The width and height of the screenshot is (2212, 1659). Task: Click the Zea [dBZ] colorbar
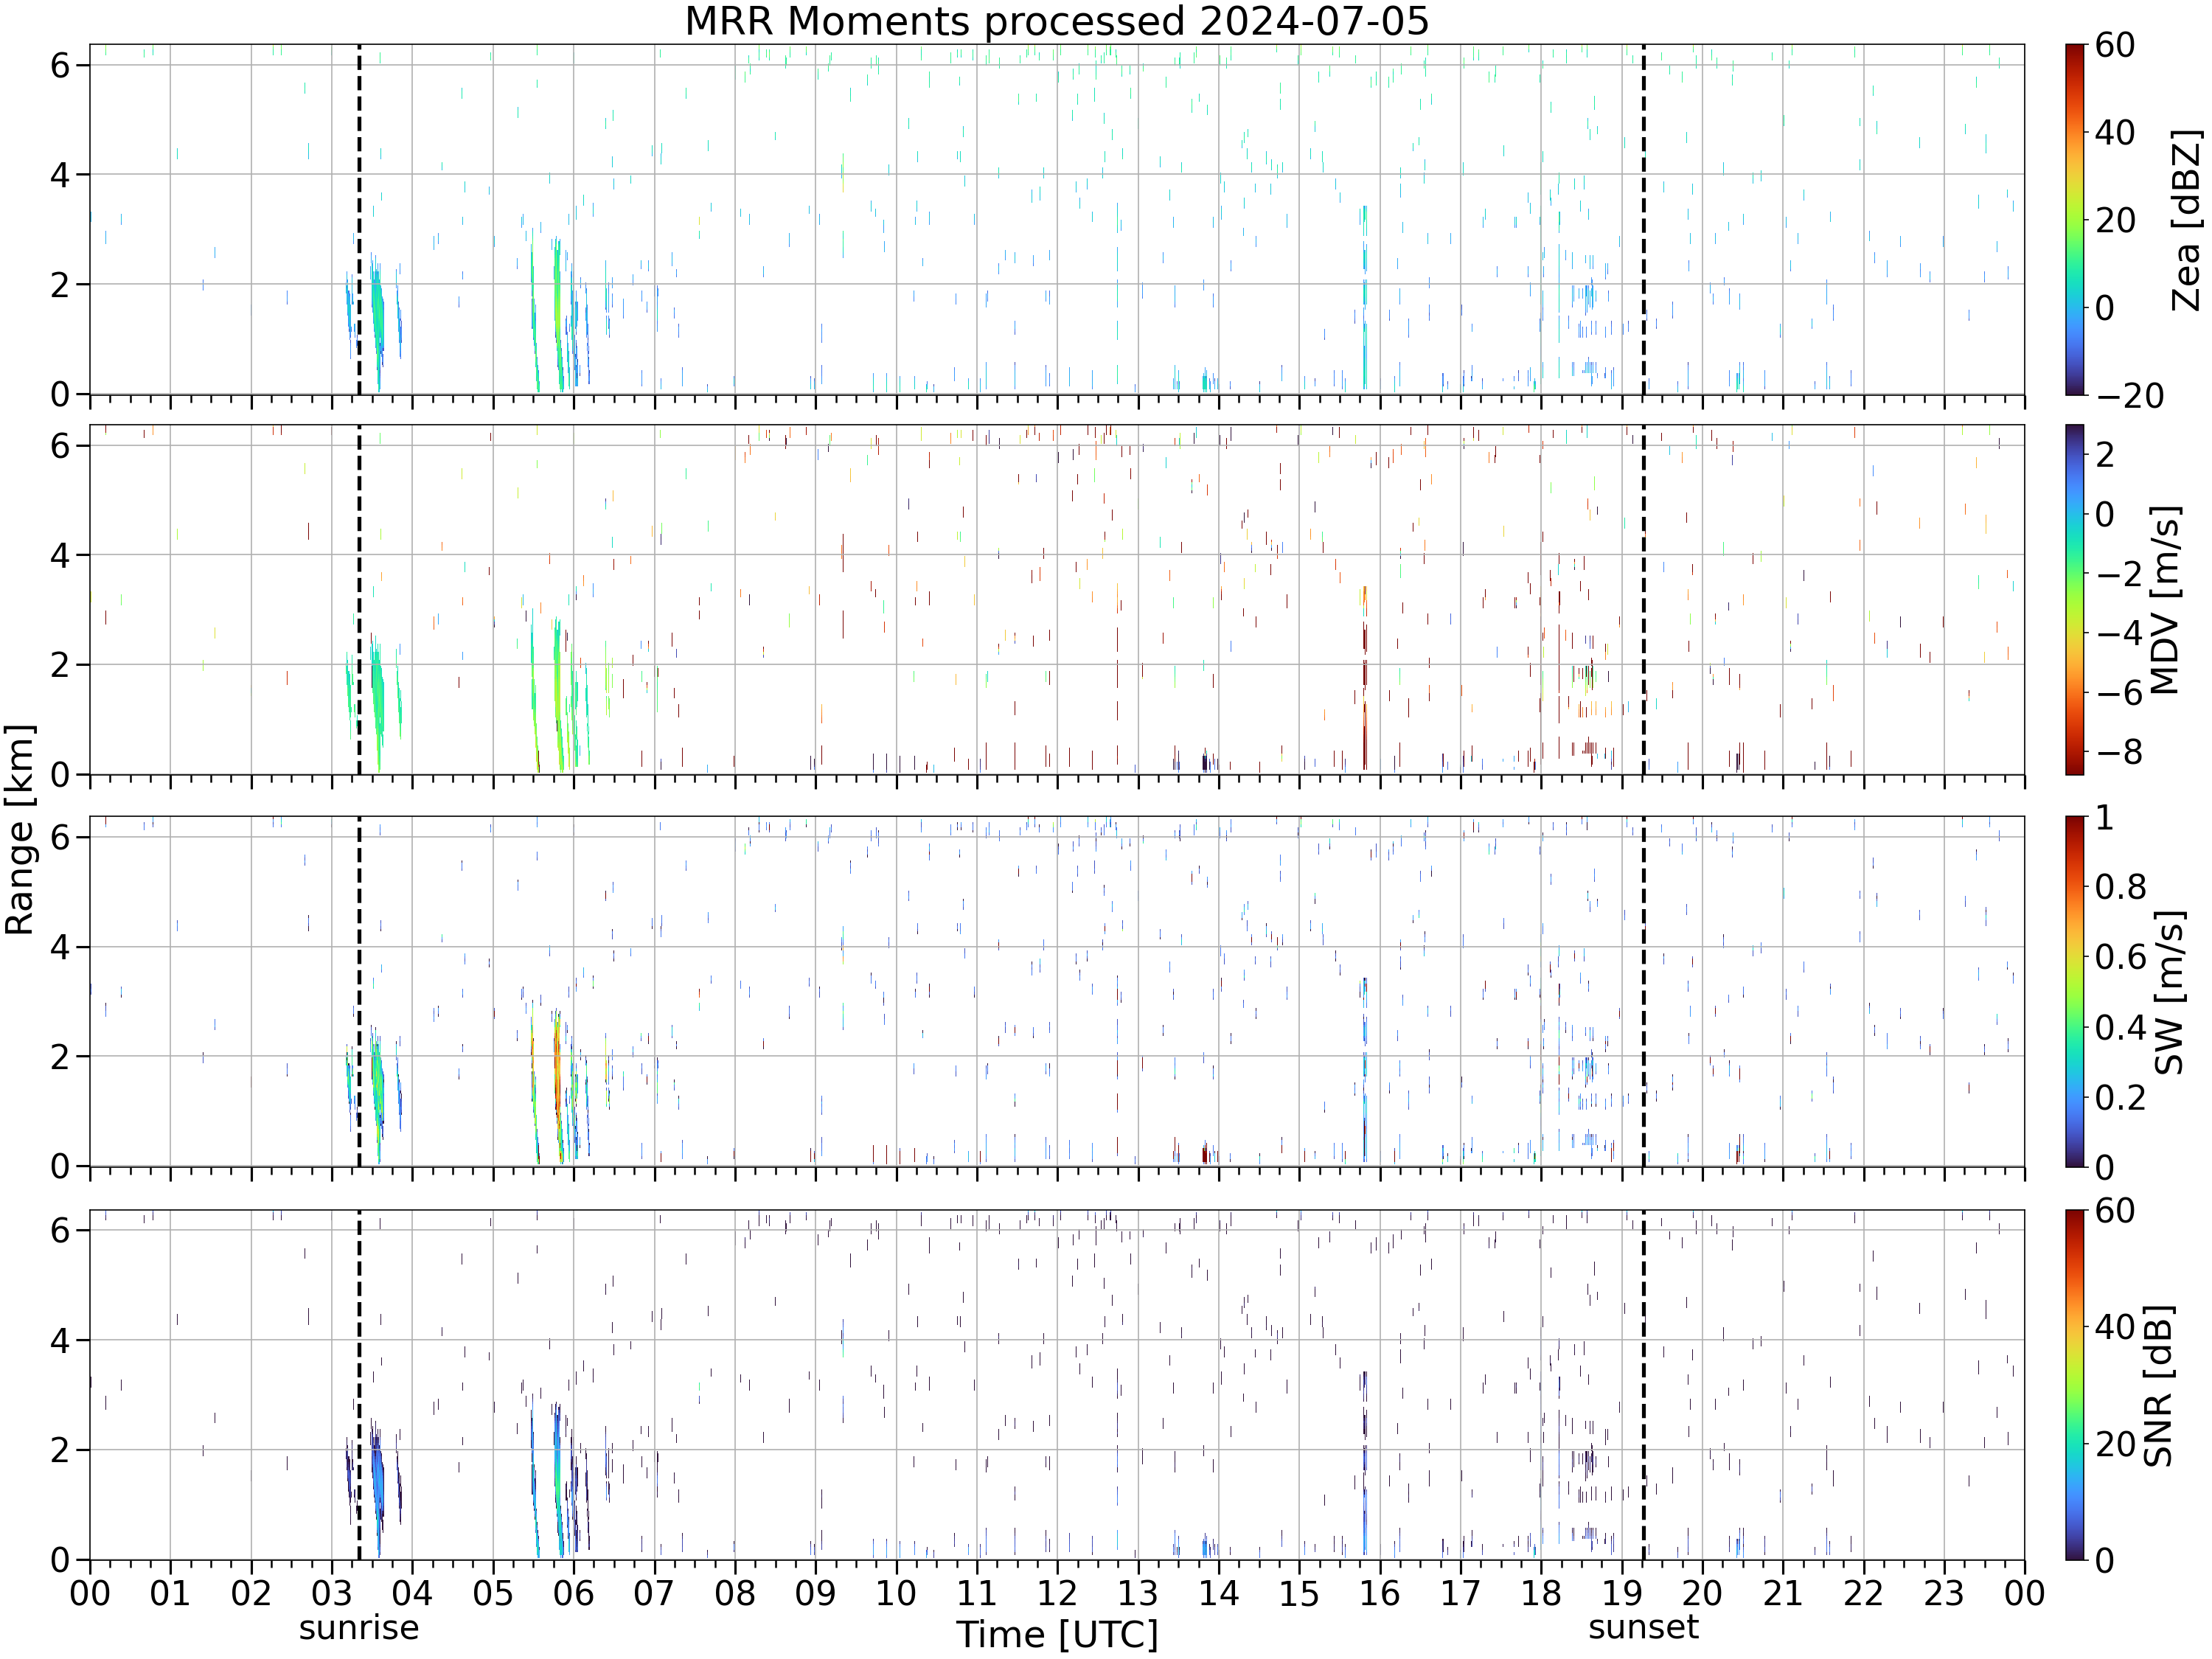2075,219
